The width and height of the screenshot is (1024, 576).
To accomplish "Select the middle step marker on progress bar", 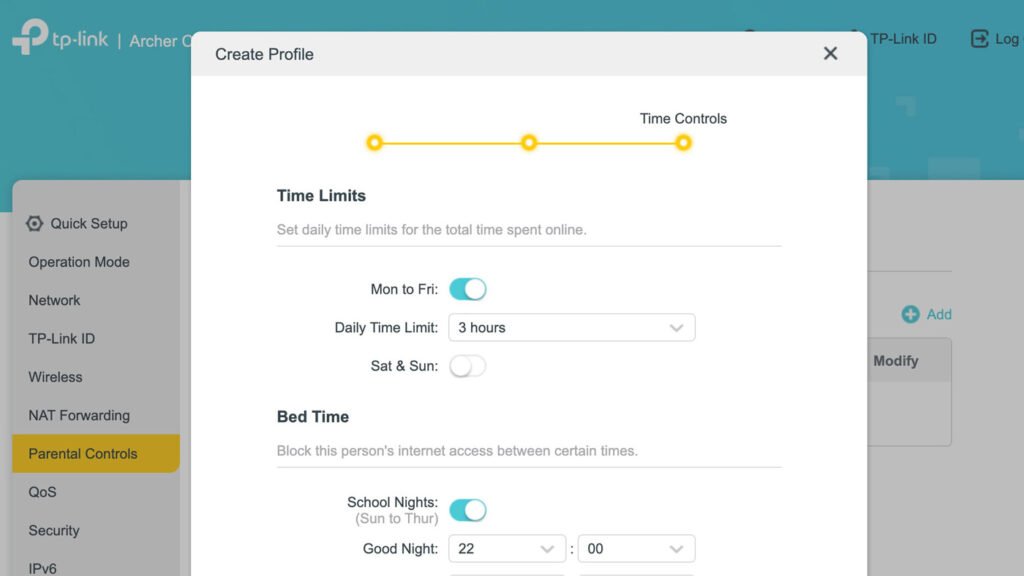I will (529, 143).
